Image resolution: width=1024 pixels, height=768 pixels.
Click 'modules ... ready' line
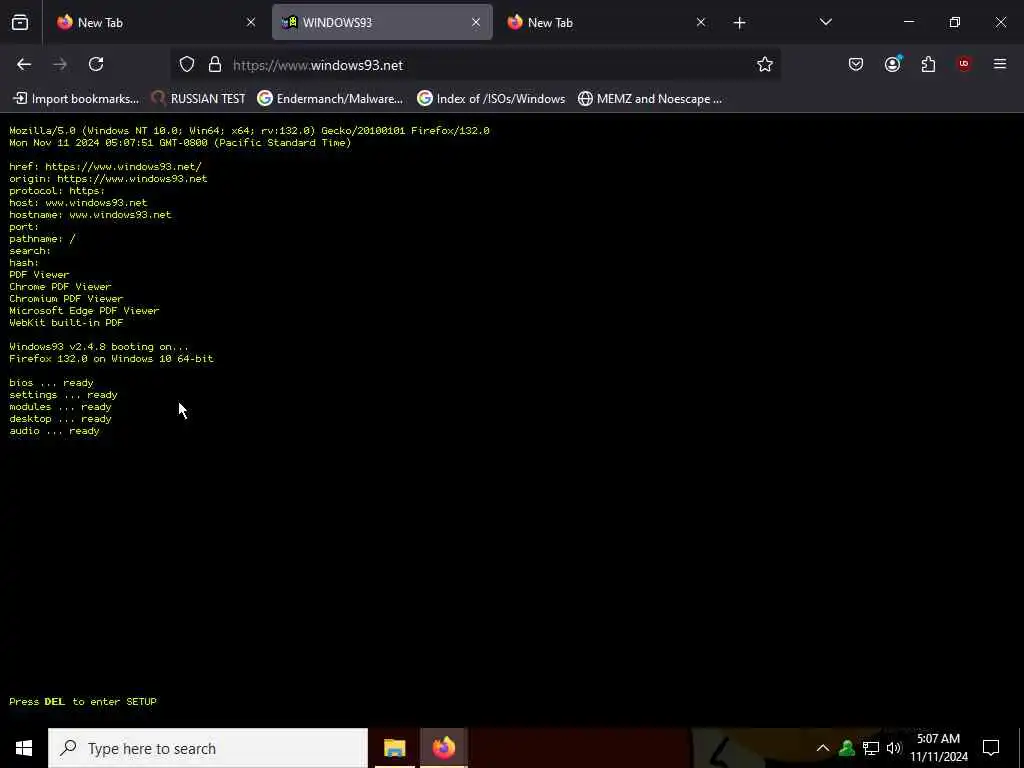pyautogui.click(x=60, y=407)
